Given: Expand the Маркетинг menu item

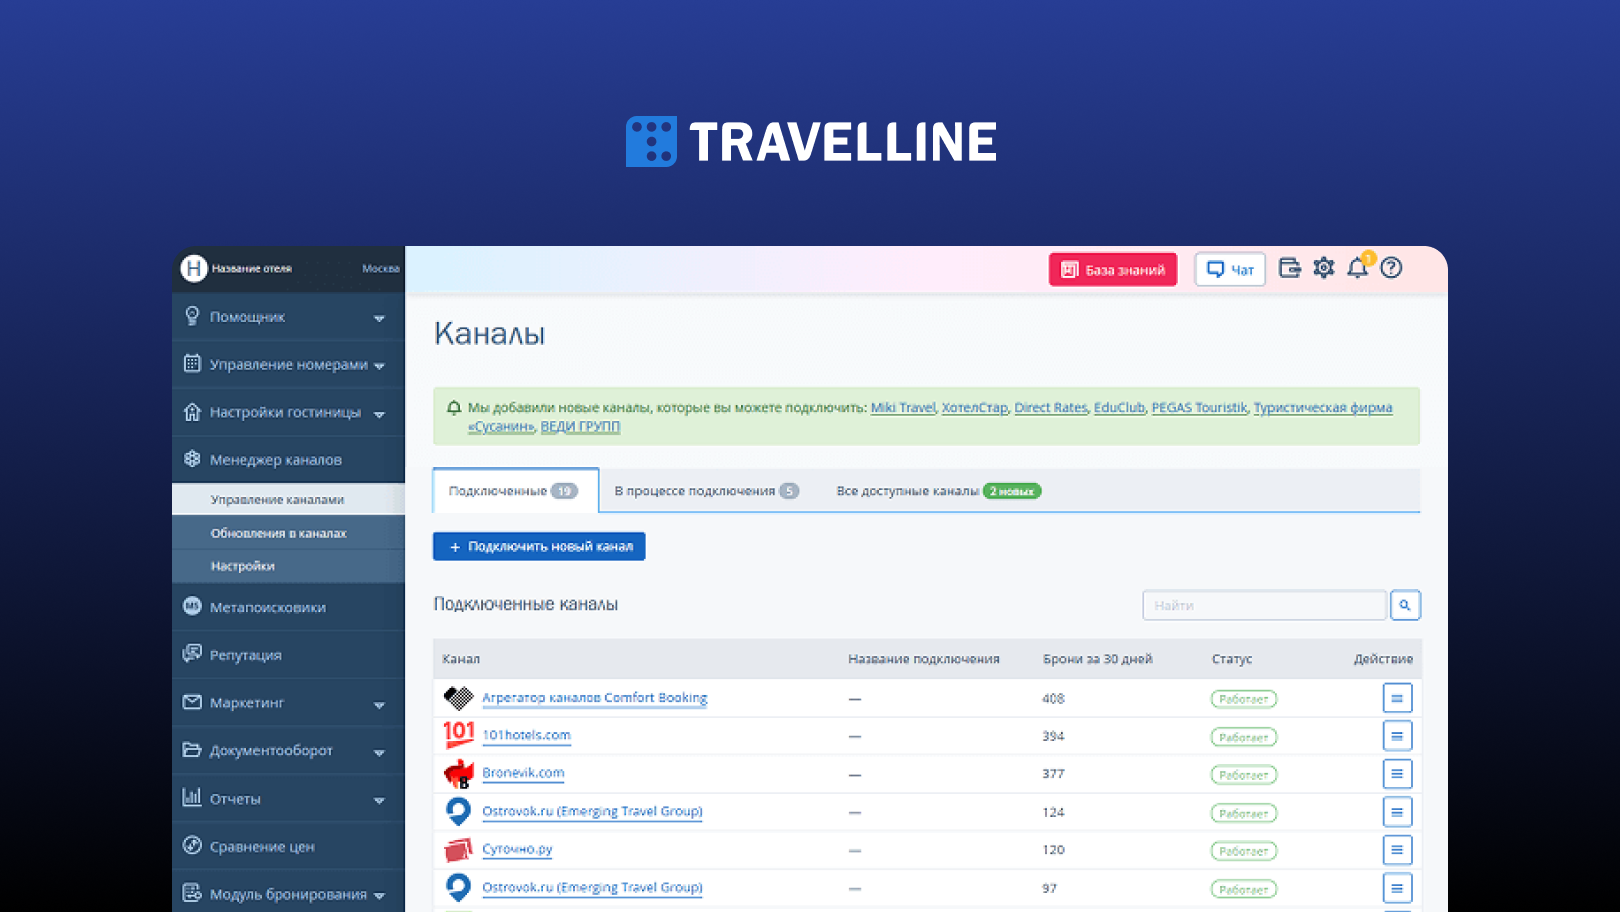Looking at the screenshot, I should click(379, 703).
